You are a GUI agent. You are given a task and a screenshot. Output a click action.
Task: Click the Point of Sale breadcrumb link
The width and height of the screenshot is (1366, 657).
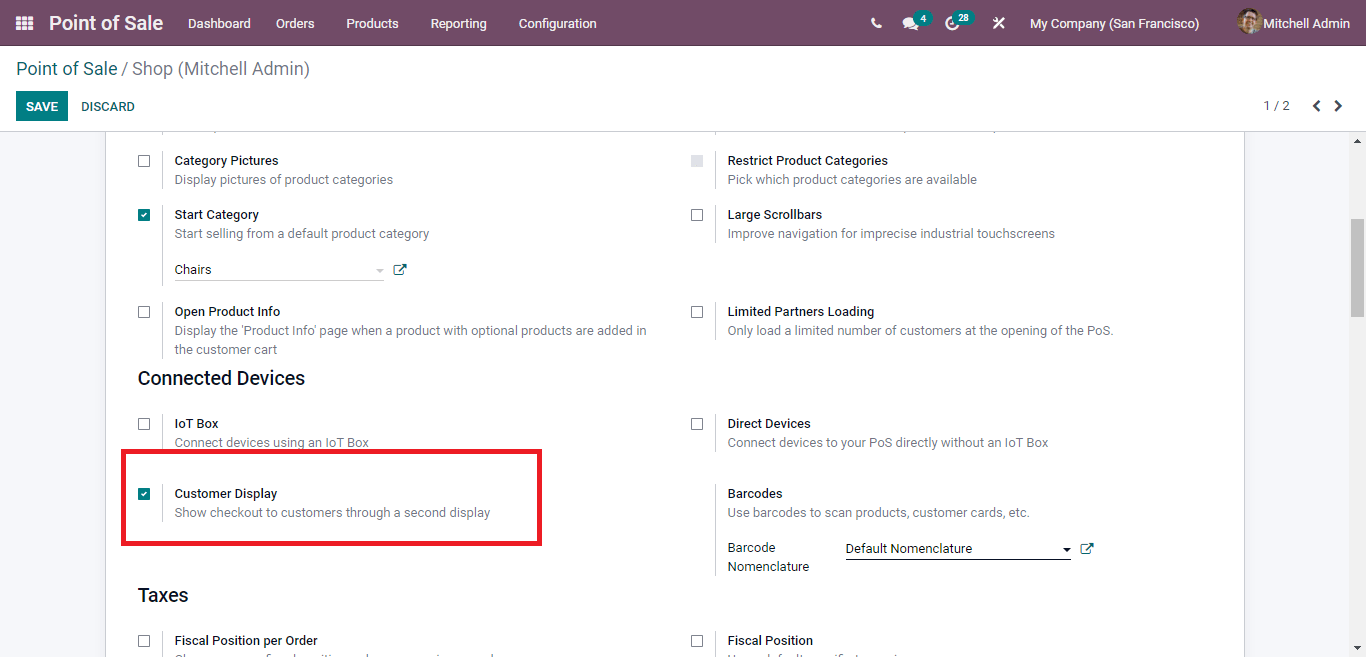(x=67, y=69)
